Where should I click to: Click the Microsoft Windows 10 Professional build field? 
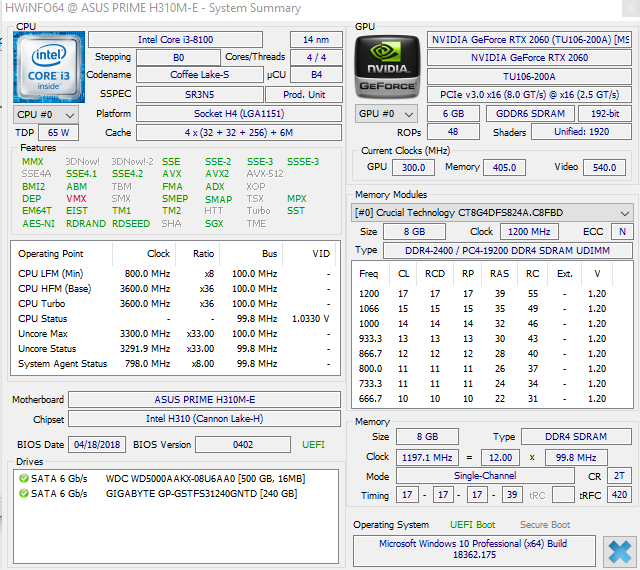(x=474, y=549)
